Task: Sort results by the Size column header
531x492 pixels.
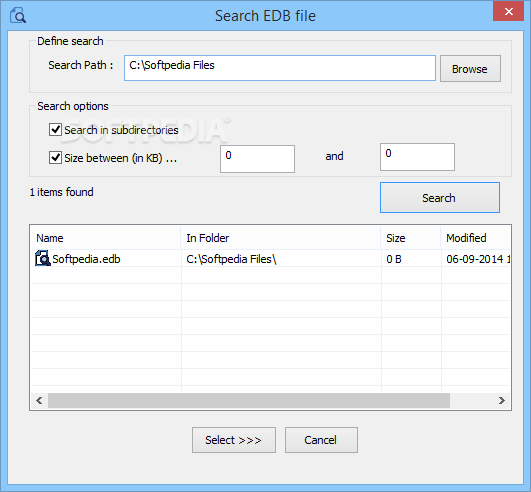Action: pyautogui.click(x=411, y=238)
